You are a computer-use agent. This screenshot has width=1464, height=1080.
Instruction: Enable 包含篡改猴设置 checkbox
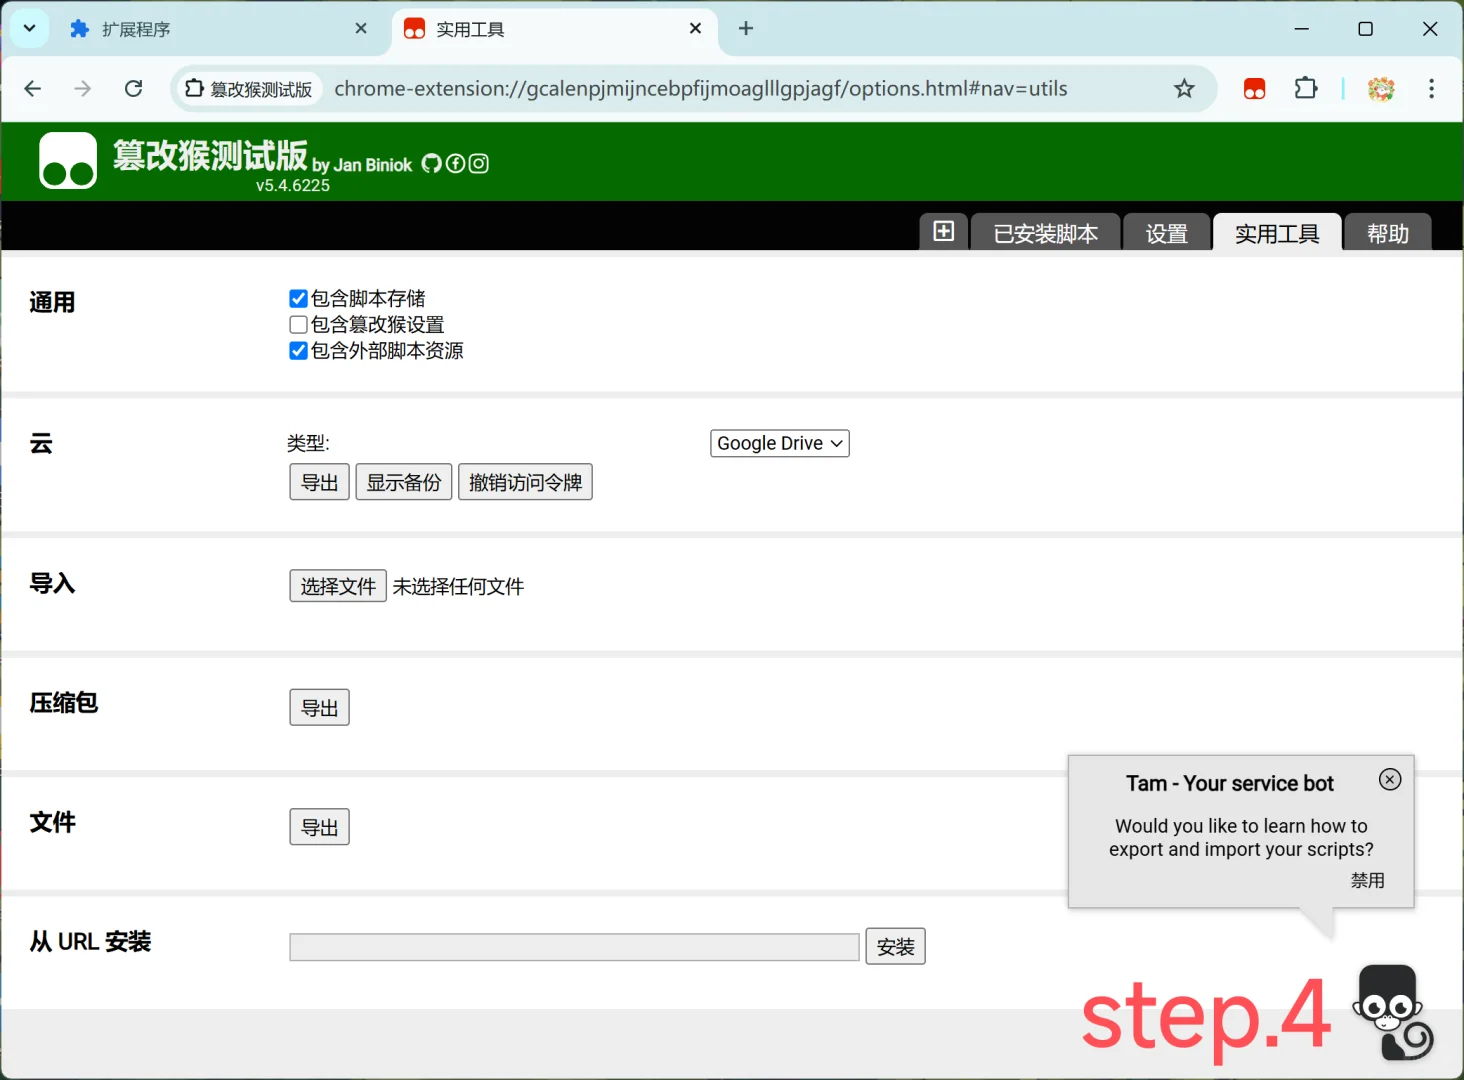click(298, 324)
